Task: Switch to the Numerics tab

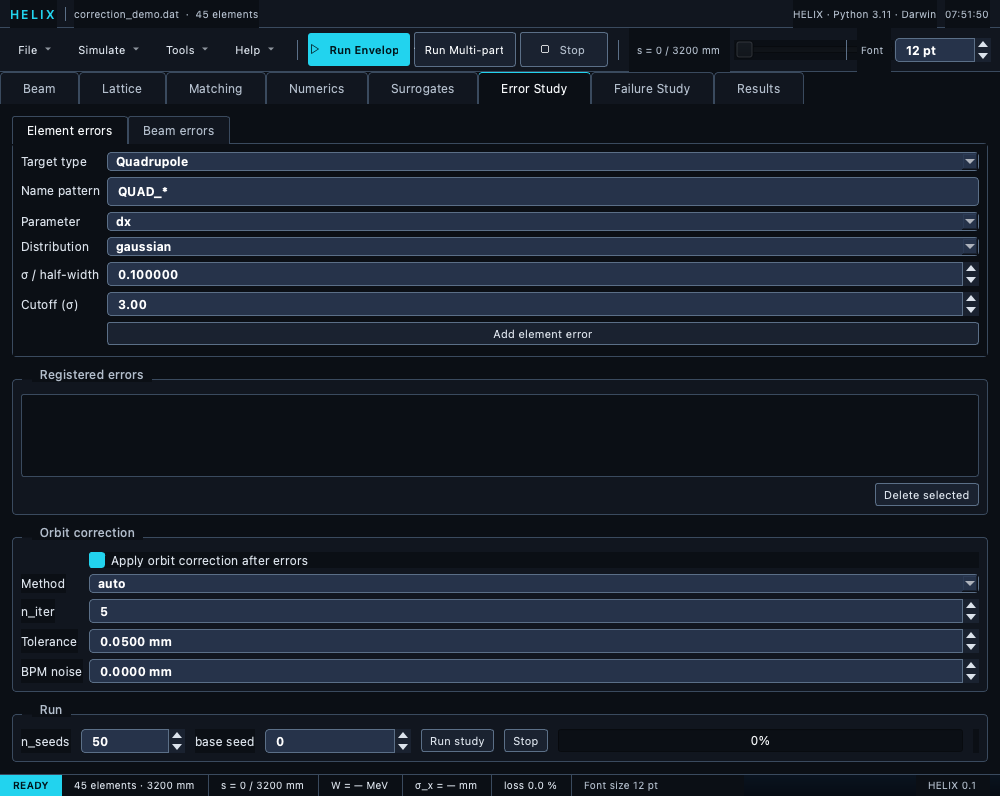Action: coord(316,89)
